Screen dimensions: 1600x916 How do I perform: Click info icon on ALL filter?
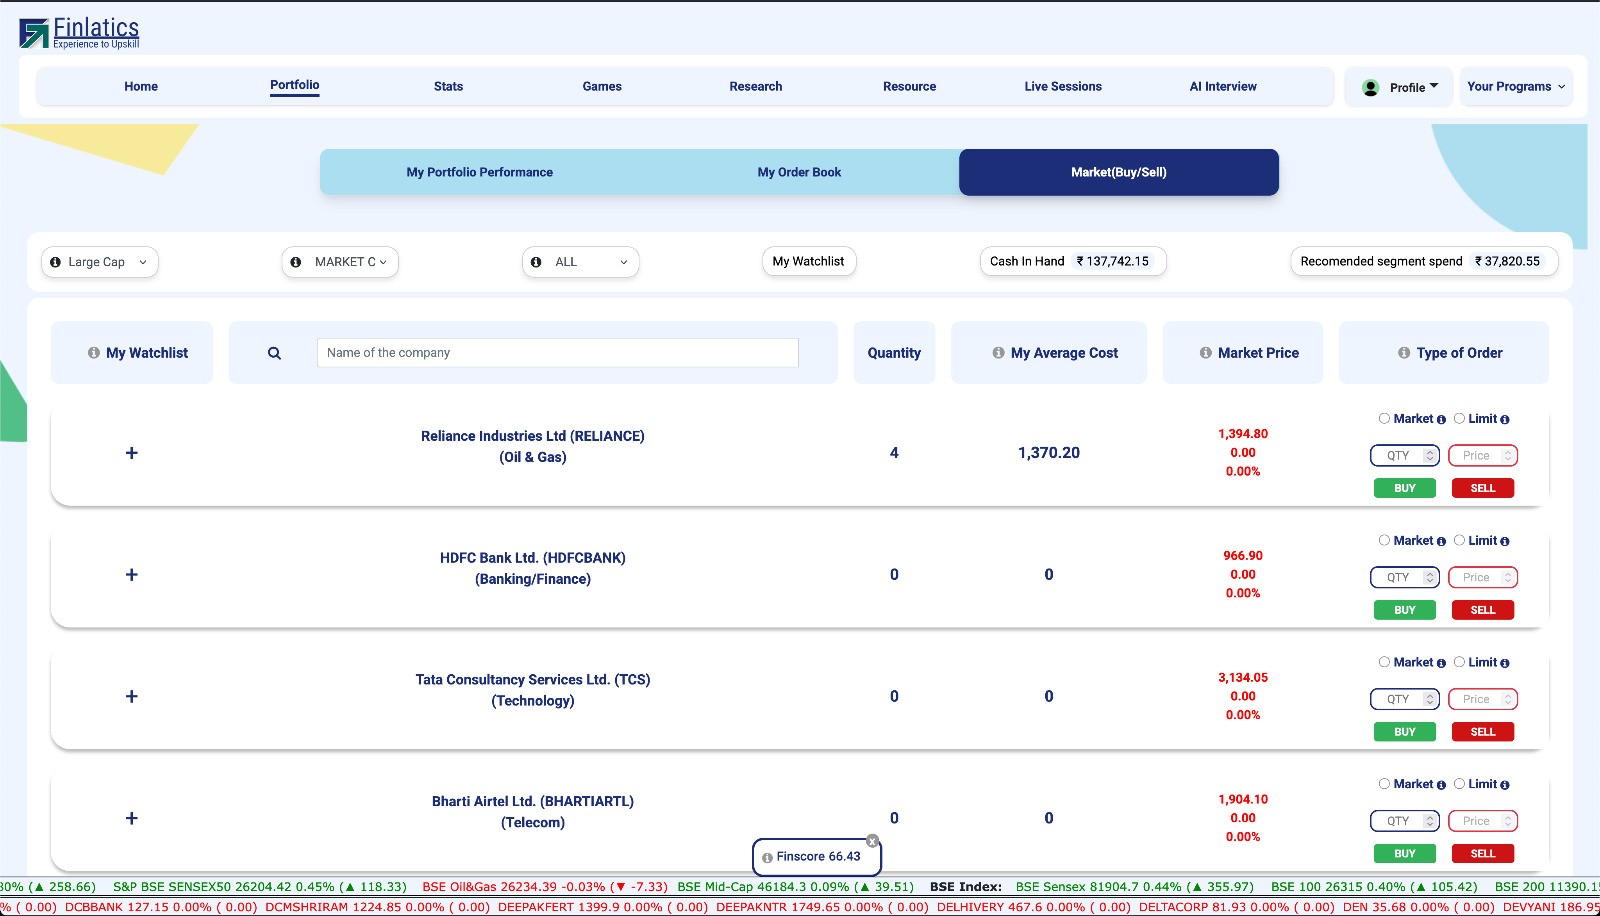click(536, 262)
